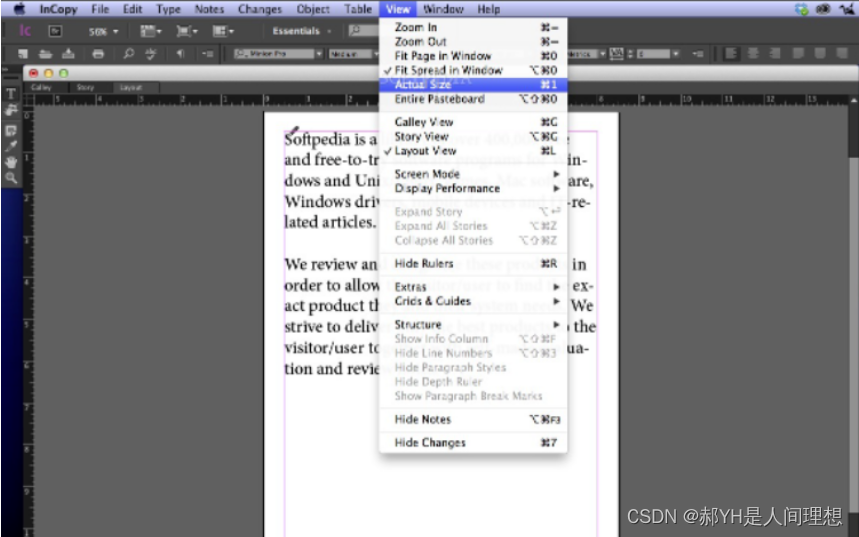
Task: Open the font style dropdown arrow
Action: click(376, 54)
